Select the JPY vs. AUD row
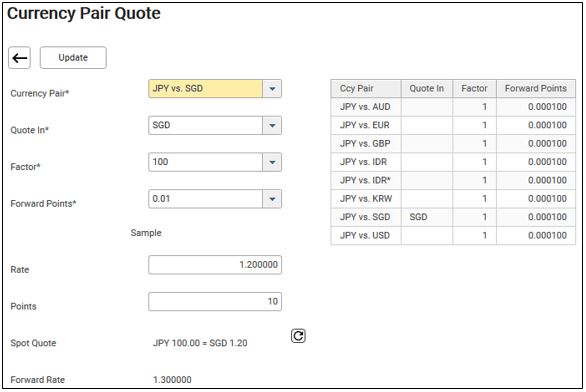Image resolution: width=586 pixels, height=392 pixels. (x=453, y=107)
